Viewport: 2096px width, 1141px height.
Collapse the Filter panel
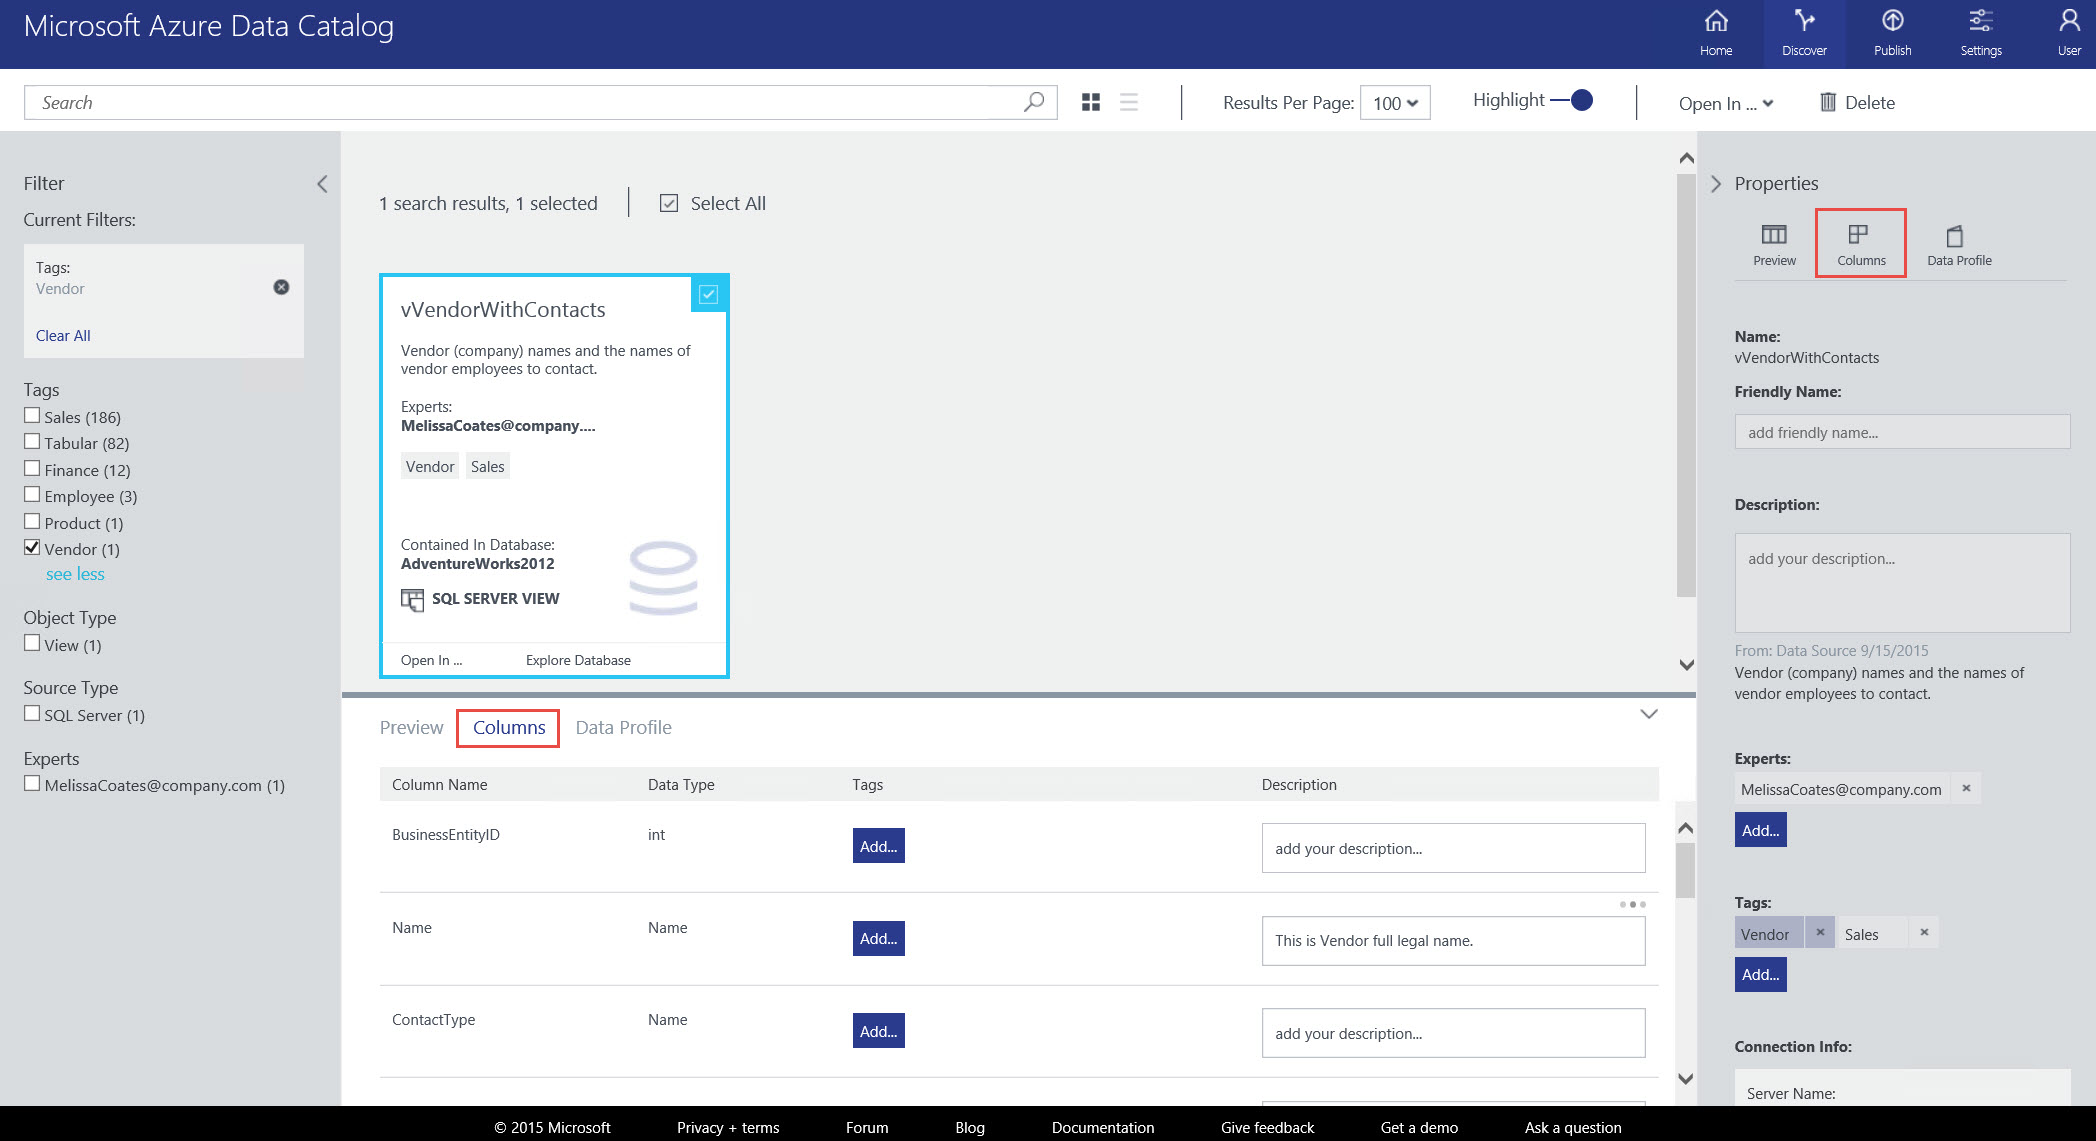click(x=322, y=184)
